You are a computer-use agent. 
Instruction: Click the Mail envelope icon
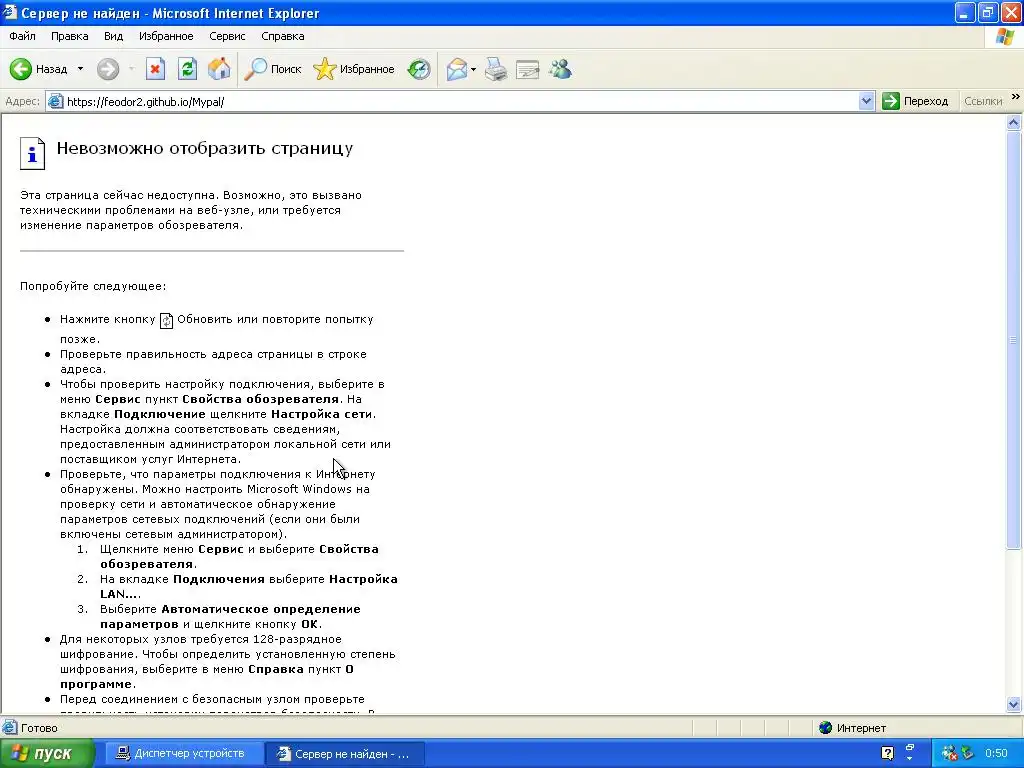point(457,69)
